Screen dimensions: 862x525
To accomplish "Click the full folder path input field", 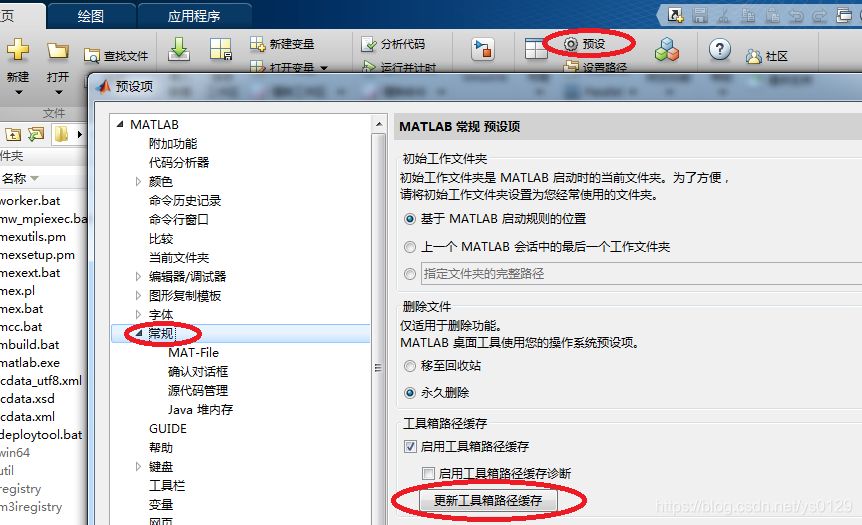I will (x=641, y=274).
